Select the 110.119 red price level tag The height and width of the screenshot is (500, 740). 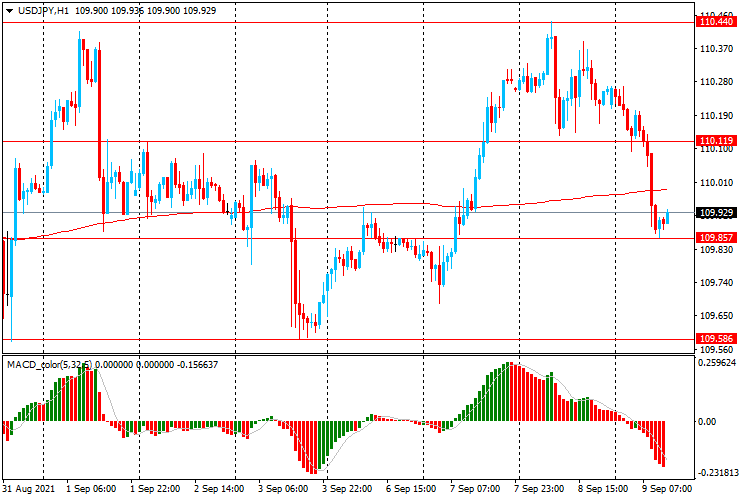click(x=716, y=141)
